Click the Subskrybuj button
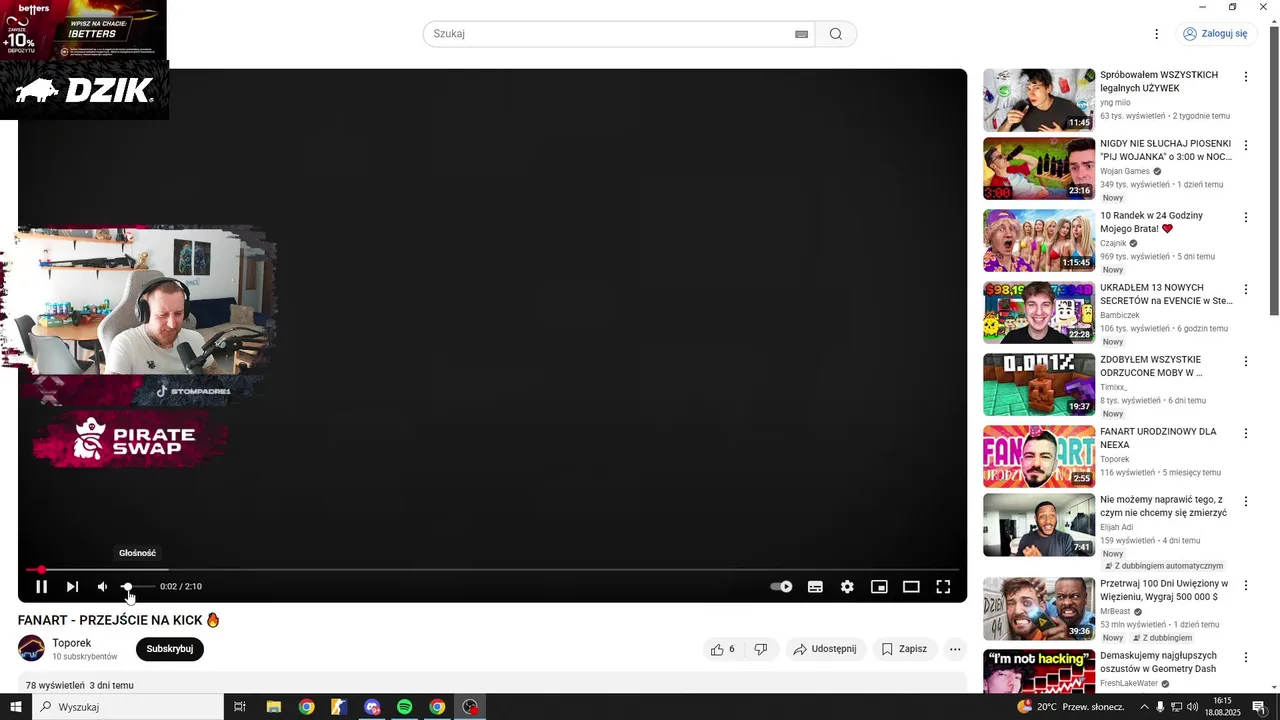Screen dimensions: 1280x720 [x=170, y=649]
